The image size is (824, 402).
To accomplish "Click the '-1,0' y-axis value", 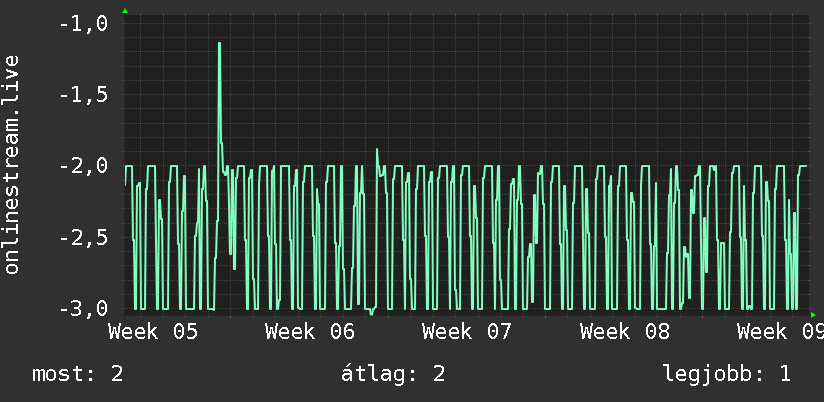I will (84, 24).
